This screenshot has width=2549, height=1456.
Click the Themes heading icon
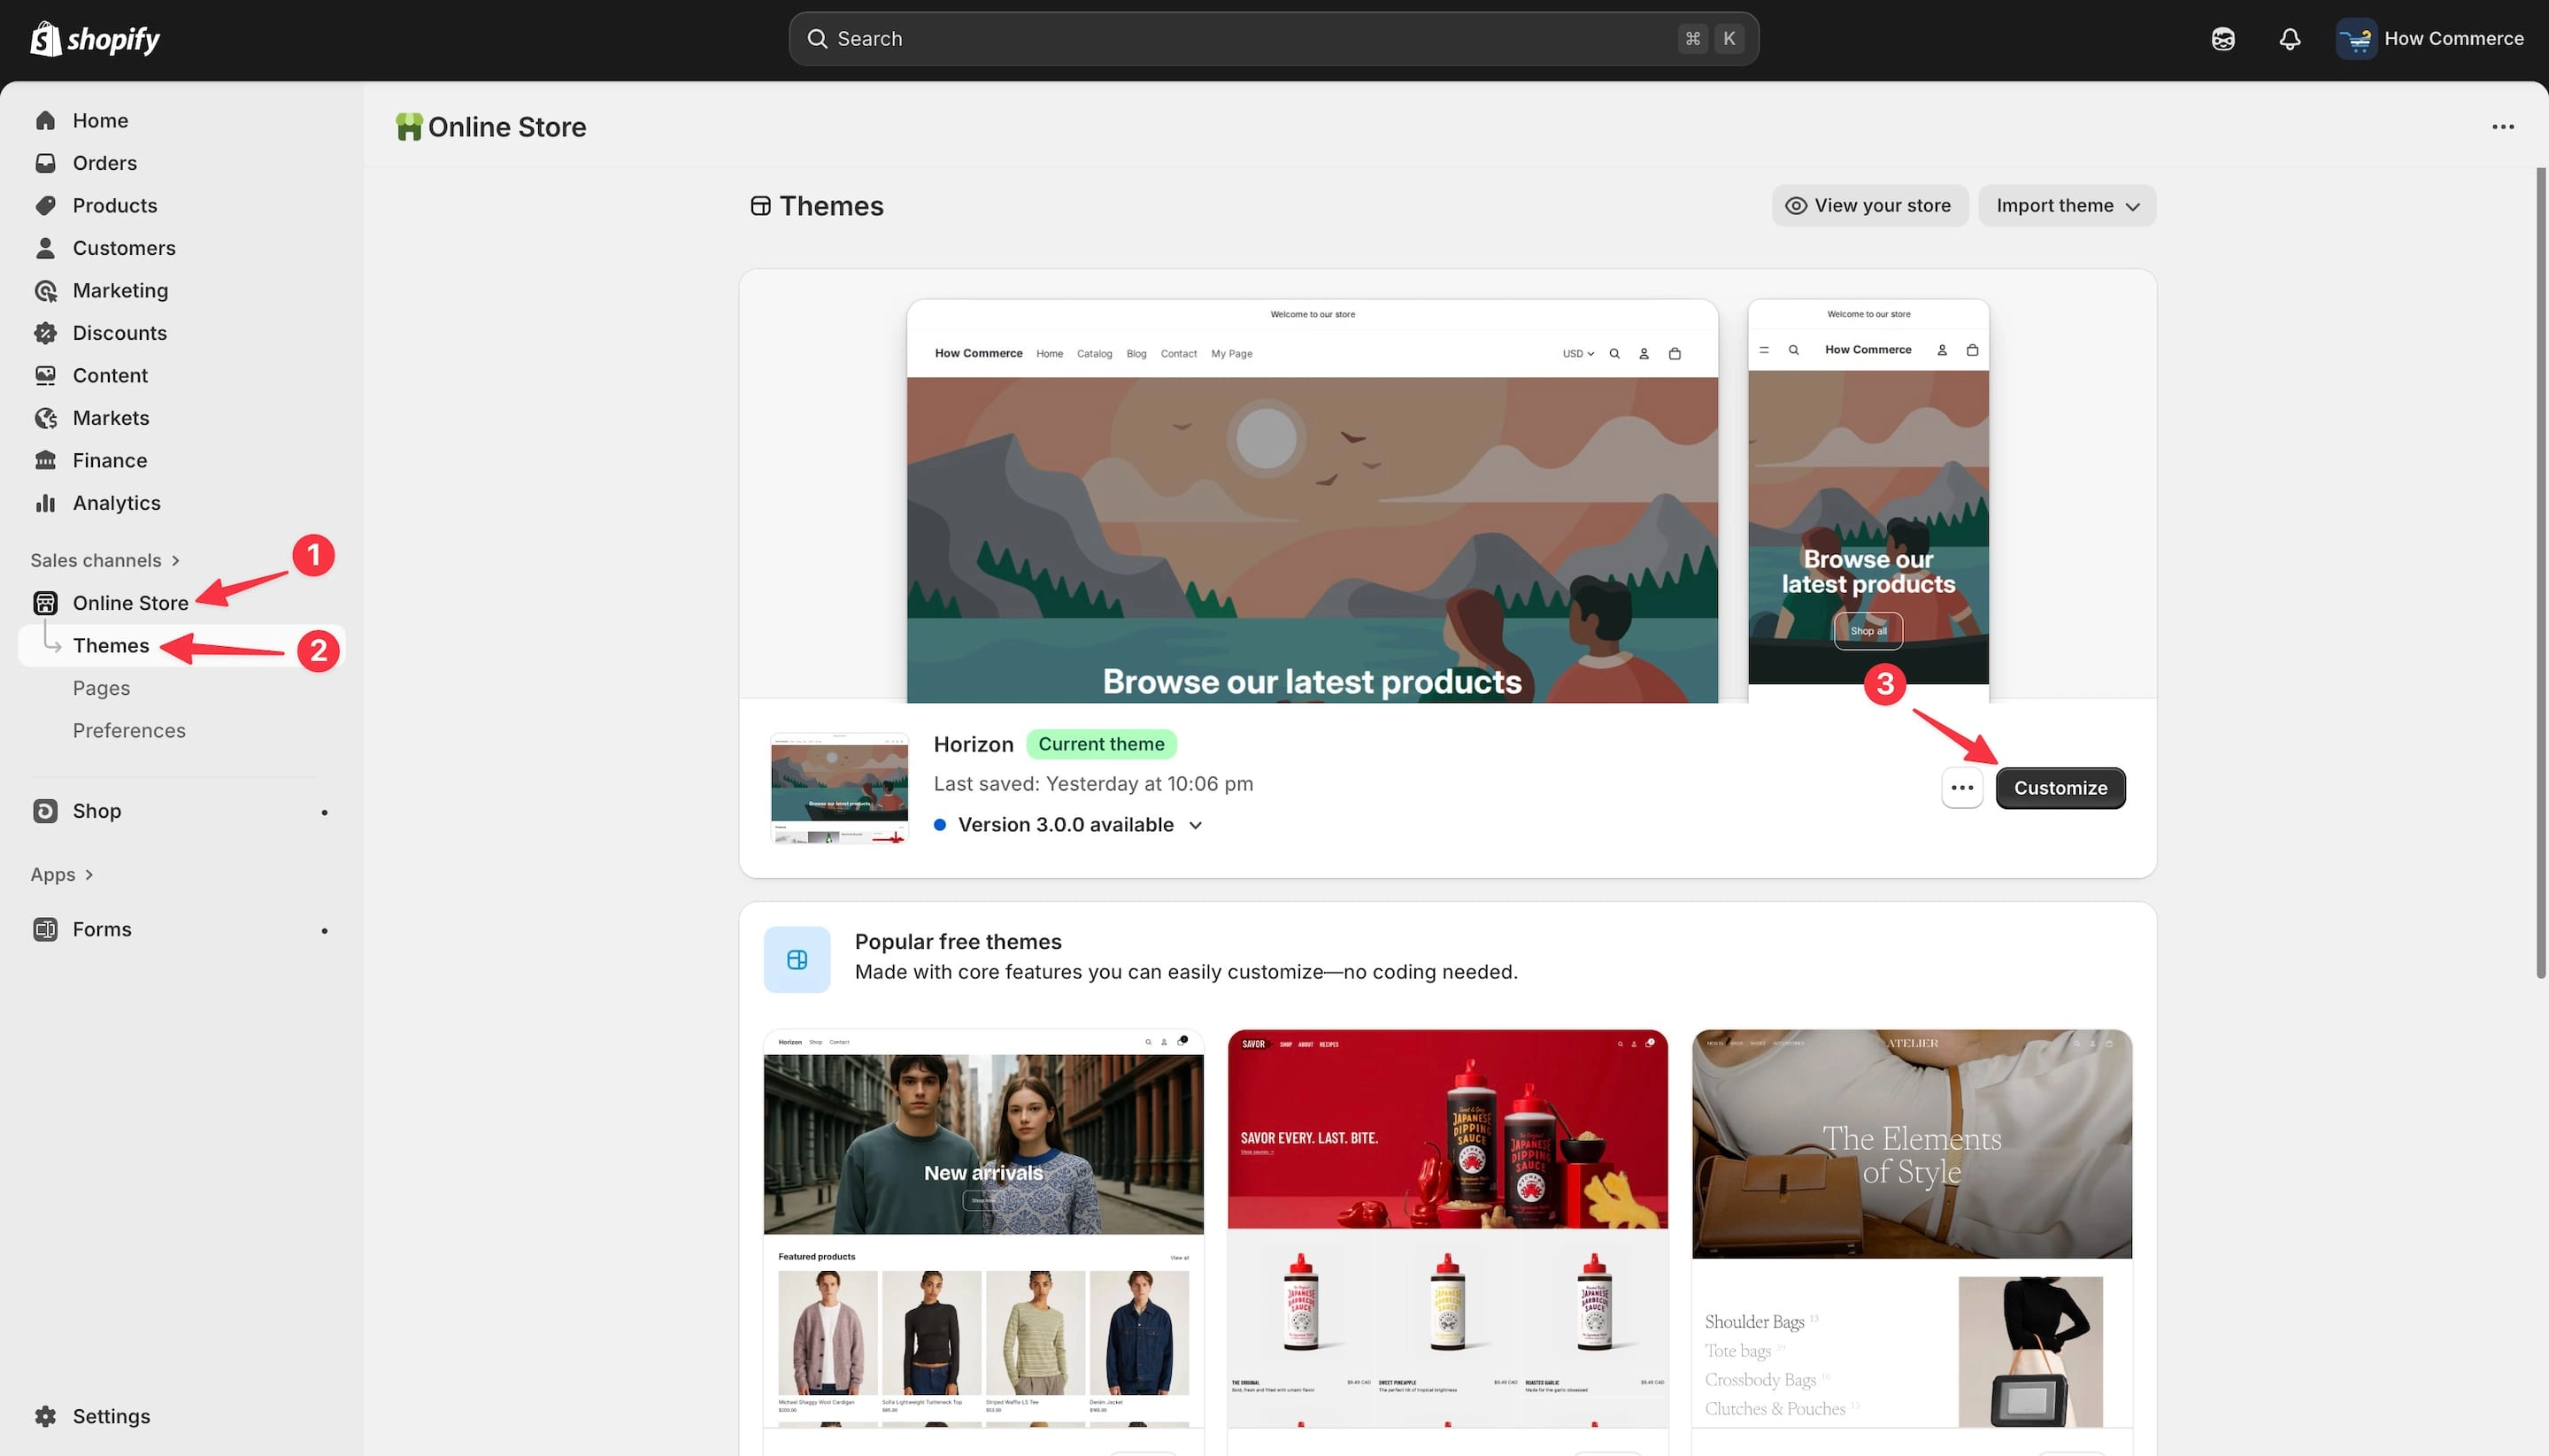pyautogui.click(x=761, y=206)
